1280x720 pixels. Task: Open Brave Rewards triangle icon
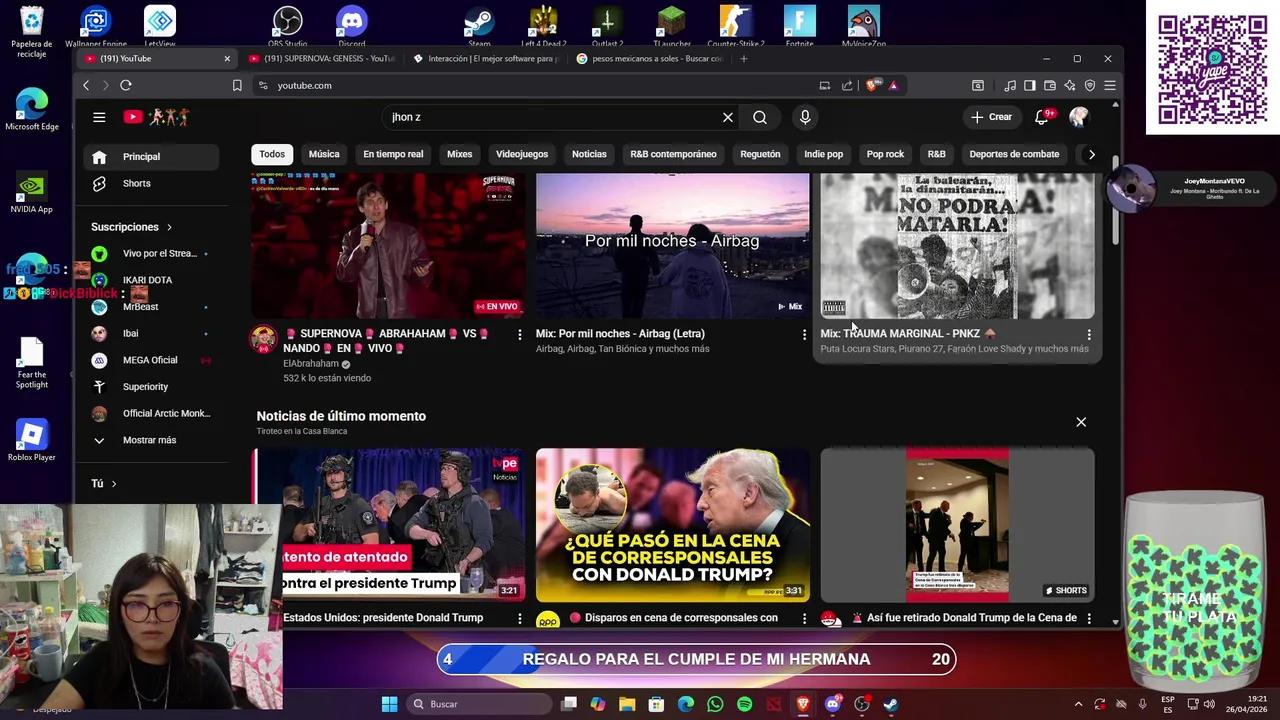[893, 85]
